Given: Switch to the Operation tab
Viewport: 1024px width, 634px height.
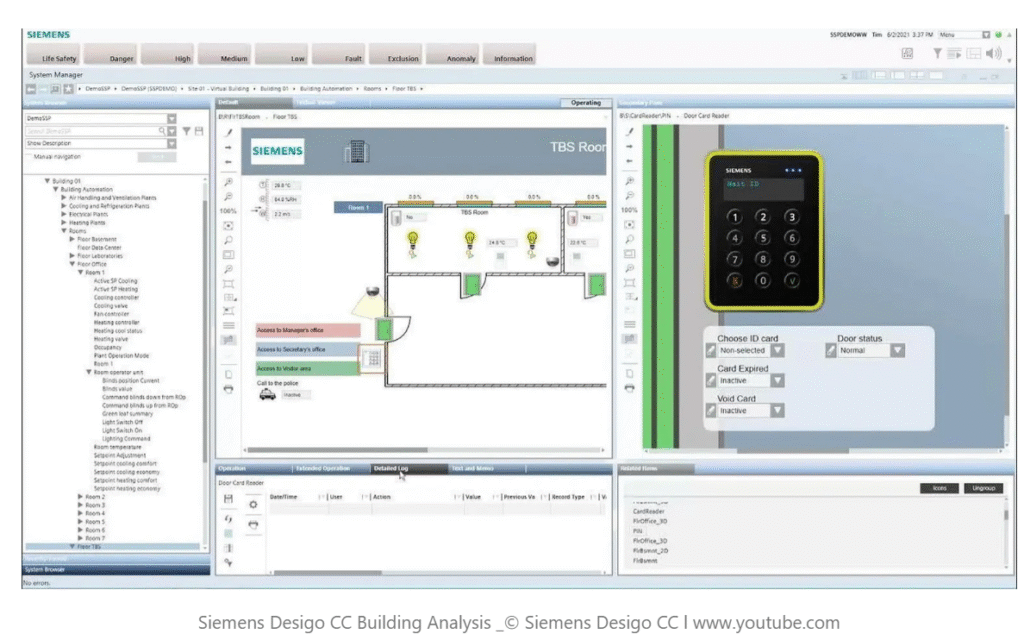Looking at the screenshot, I should pyautogui.click(x=253, y=469).
